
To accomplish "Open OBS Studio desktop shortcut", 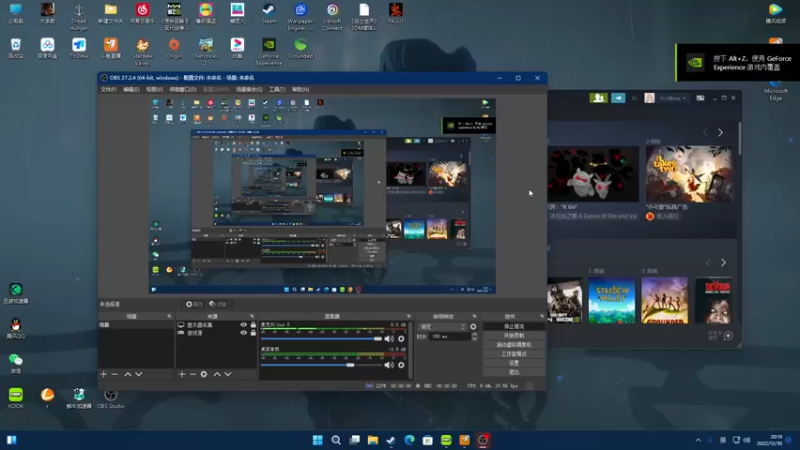I will click(x=111, y=398).
